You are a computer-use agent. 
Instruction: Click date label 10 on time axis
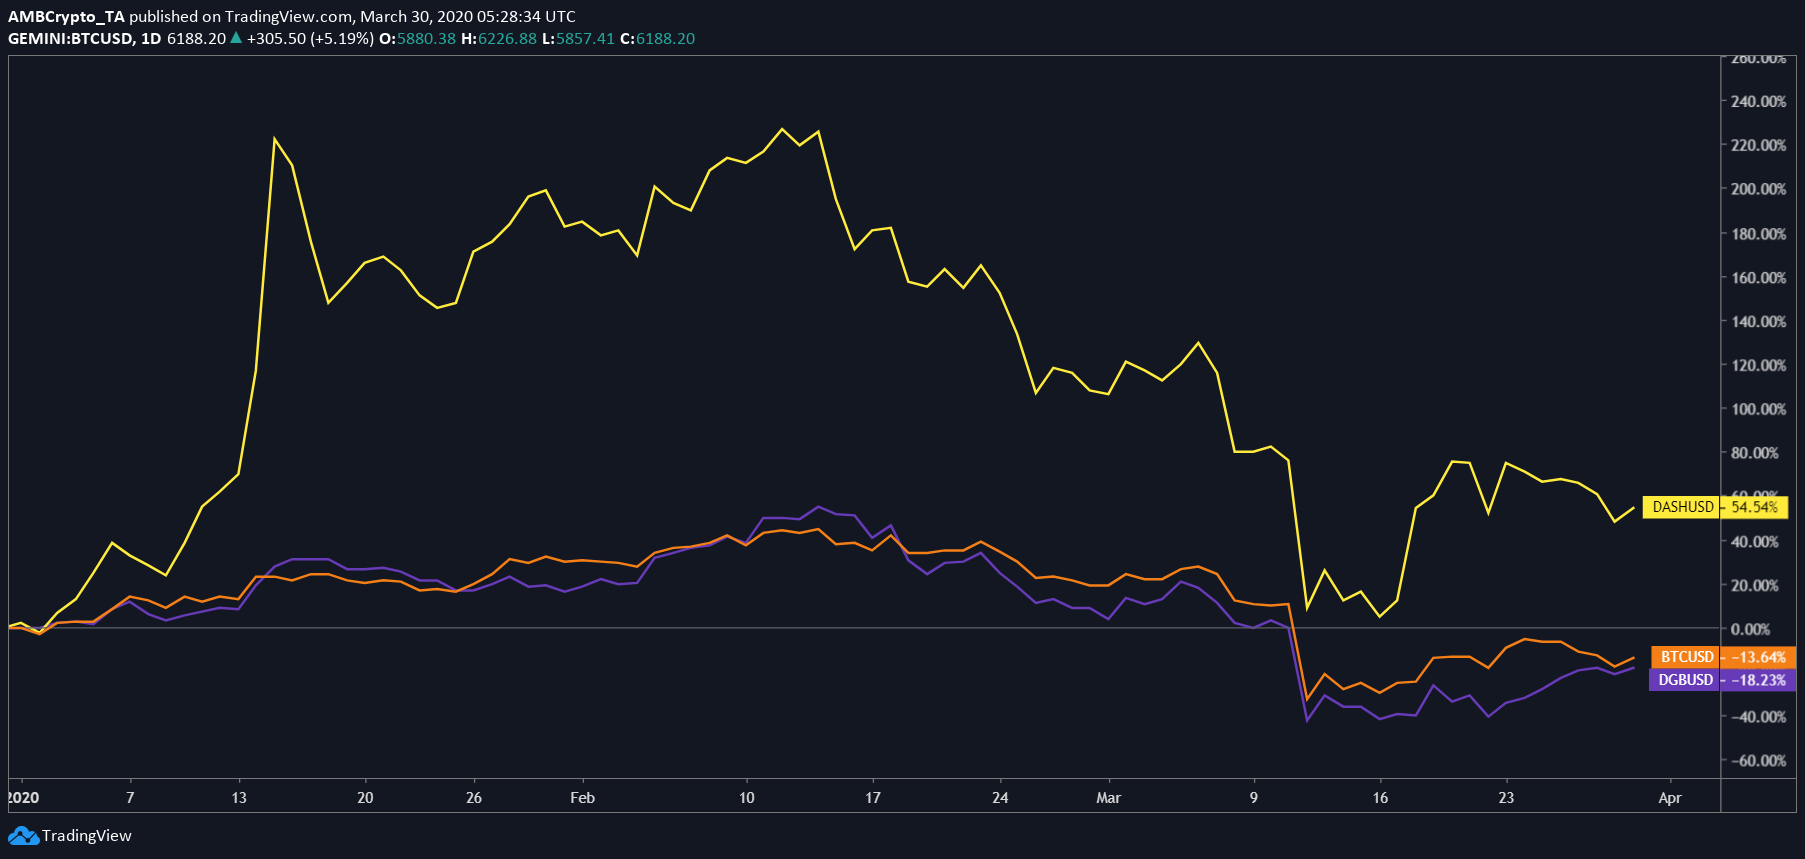[x=746, y=798]
